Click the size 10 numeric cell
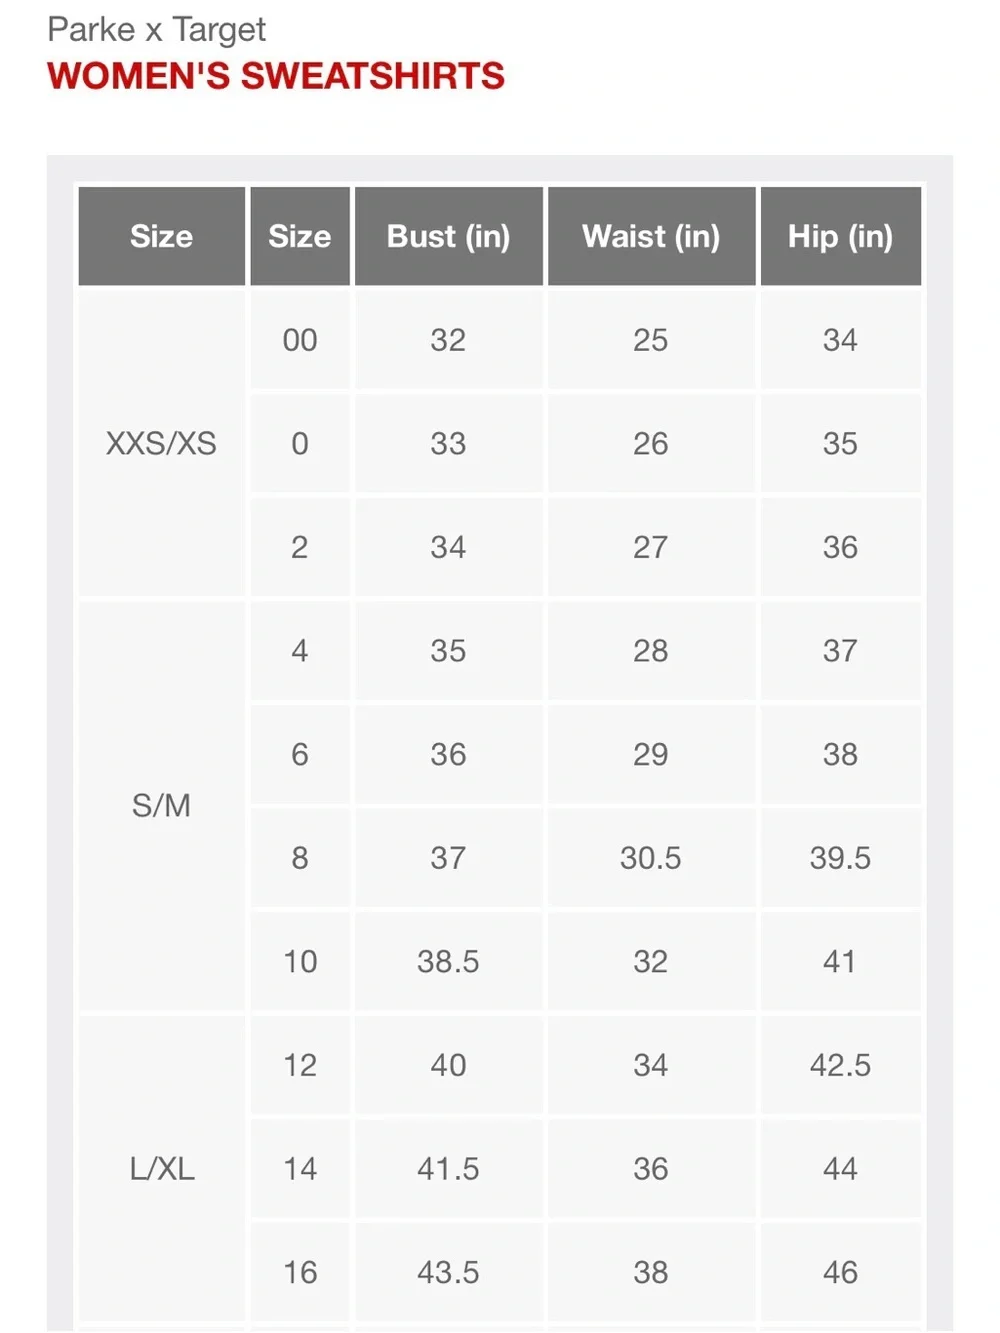This screenshot has width=1000, height=1333. point(300,961)
